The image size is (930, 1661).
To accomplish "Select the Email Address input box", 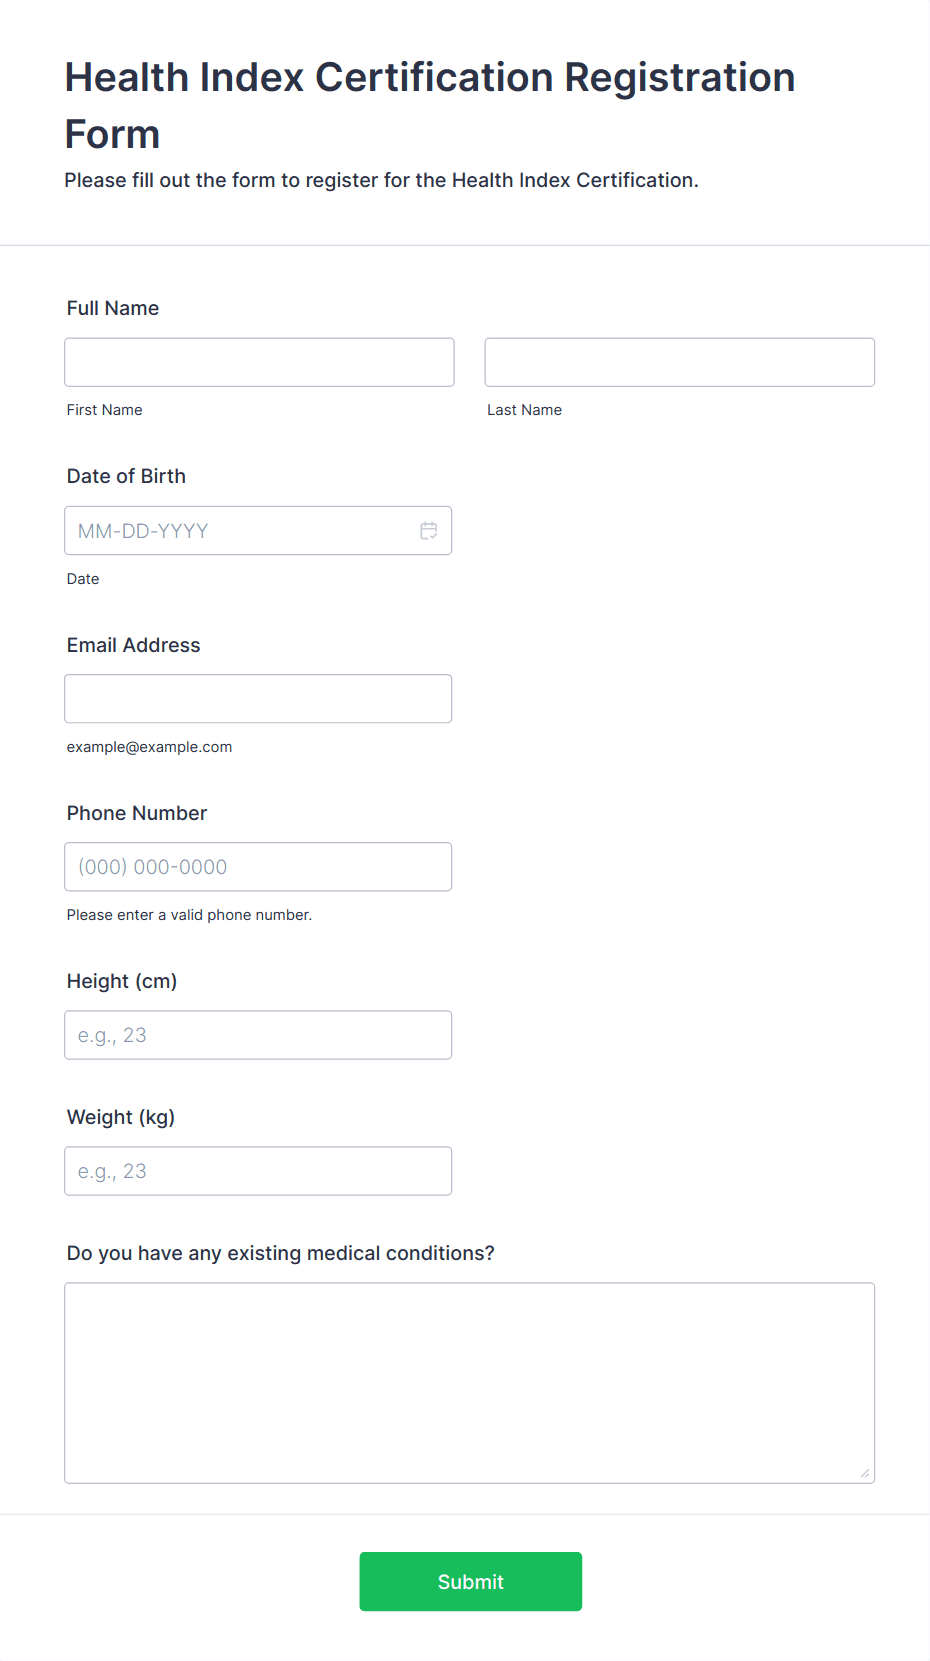I will coord(258,699).
